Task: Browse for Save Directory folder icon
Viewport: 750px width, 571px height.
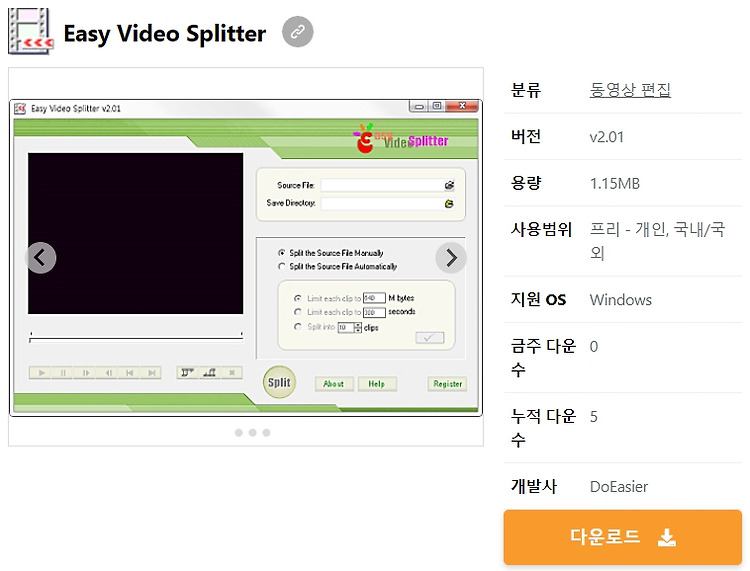Action: pyautogui.click(x=449, y=204)
